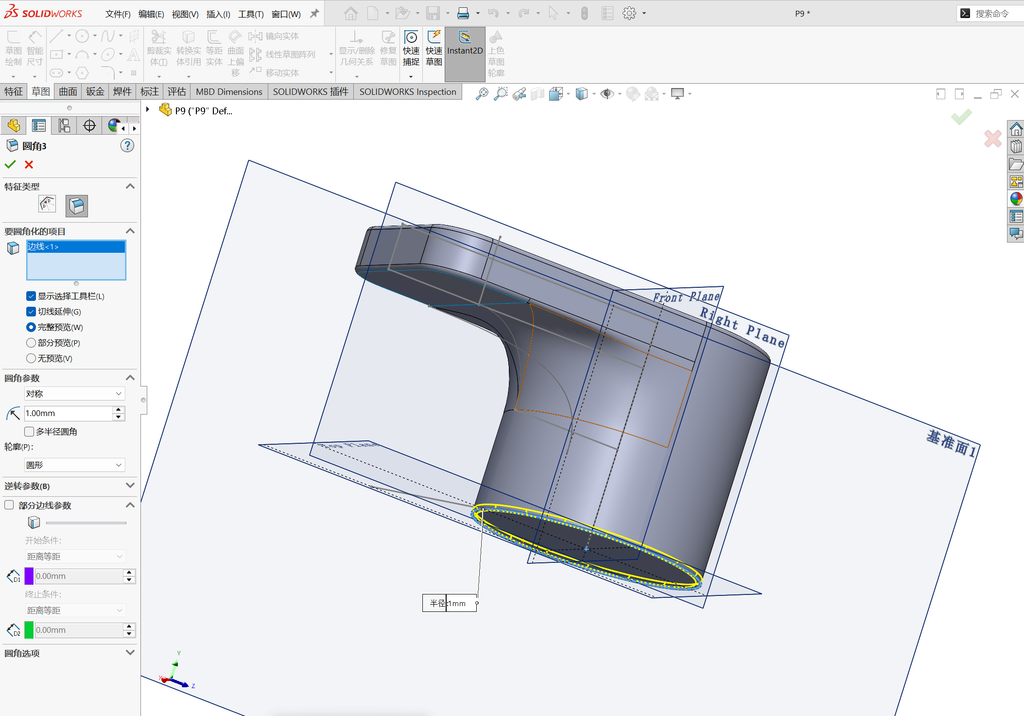Open the DisplayManager color ball tab

pos(114,125)
